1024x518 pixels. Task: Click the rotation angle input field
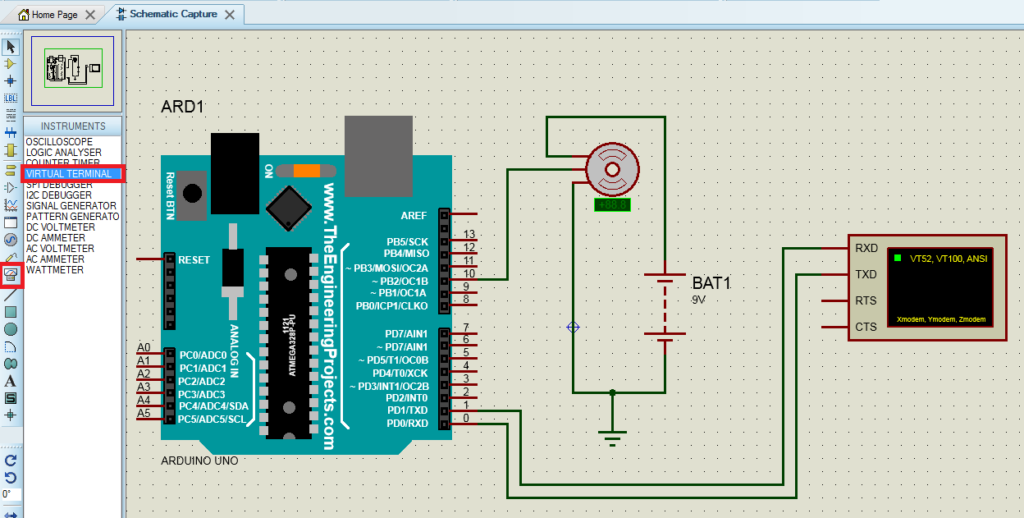(x=10, y=494)
